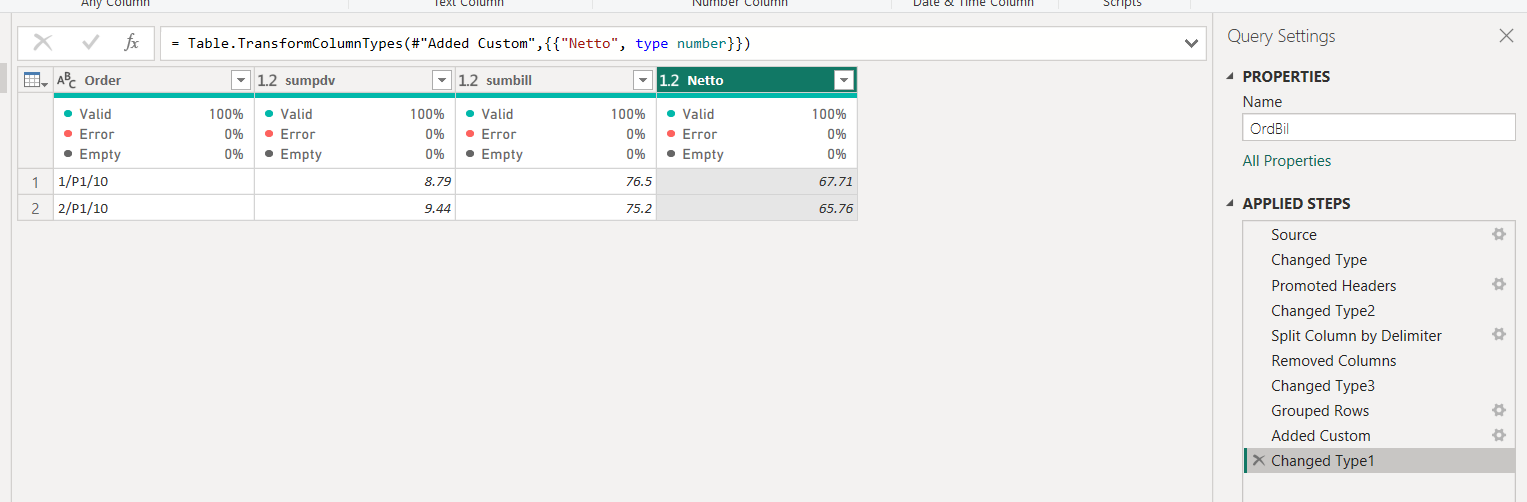Select the Source applied step
The image size is (1527, 502).
[1379, 235]
